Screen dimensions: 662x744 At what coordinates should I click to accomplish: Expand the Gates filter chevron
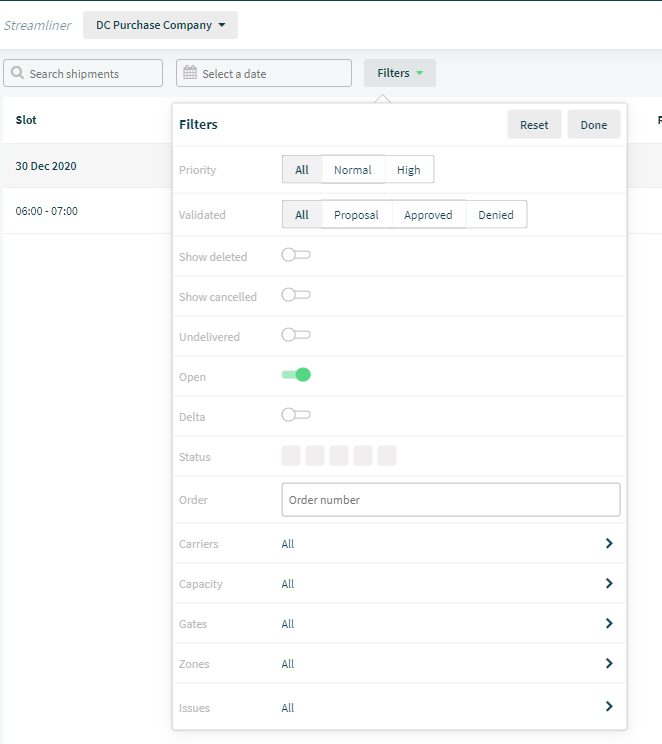pos(609,623)
